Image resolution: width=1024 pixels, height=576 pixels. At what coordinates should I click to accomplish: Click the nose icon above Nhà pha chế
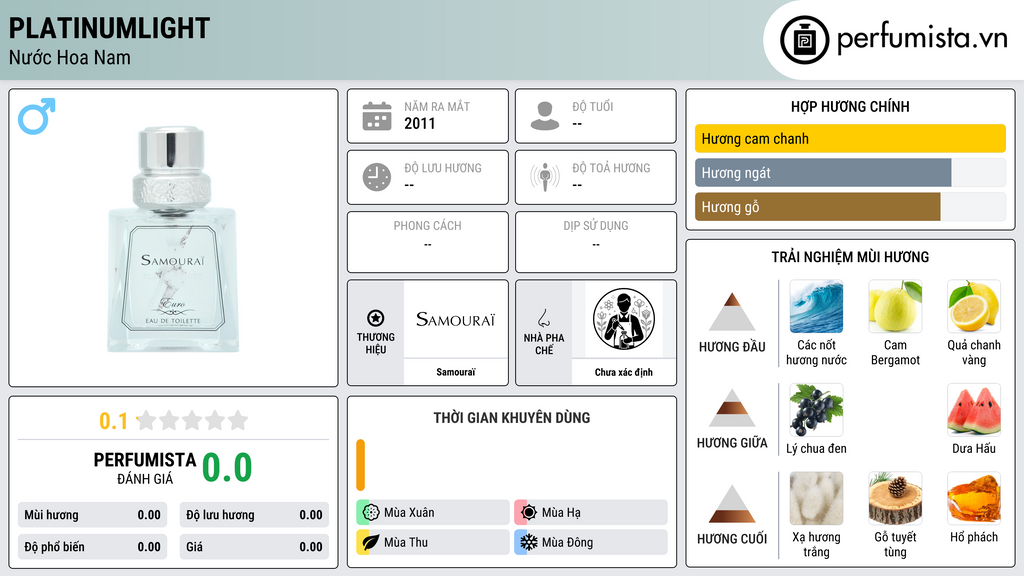(543, 318)
